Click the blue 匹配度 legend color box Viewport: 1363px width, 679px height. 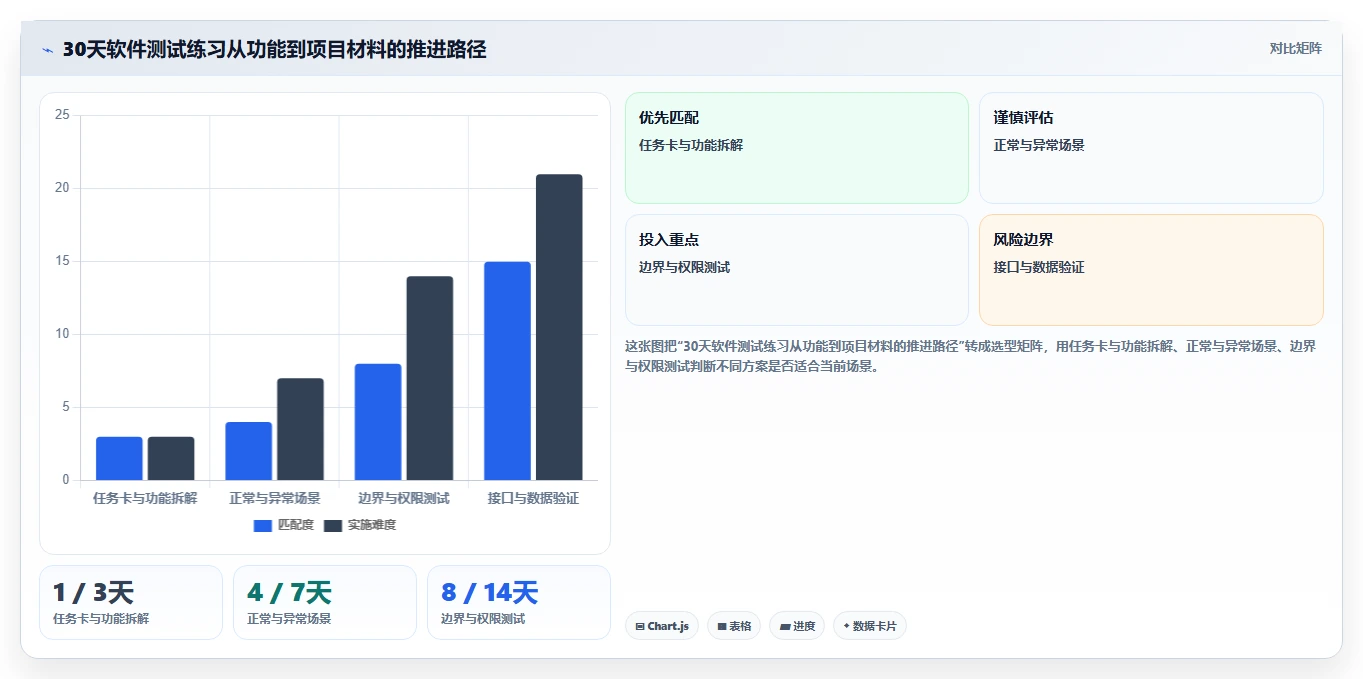tap(263, 525)
